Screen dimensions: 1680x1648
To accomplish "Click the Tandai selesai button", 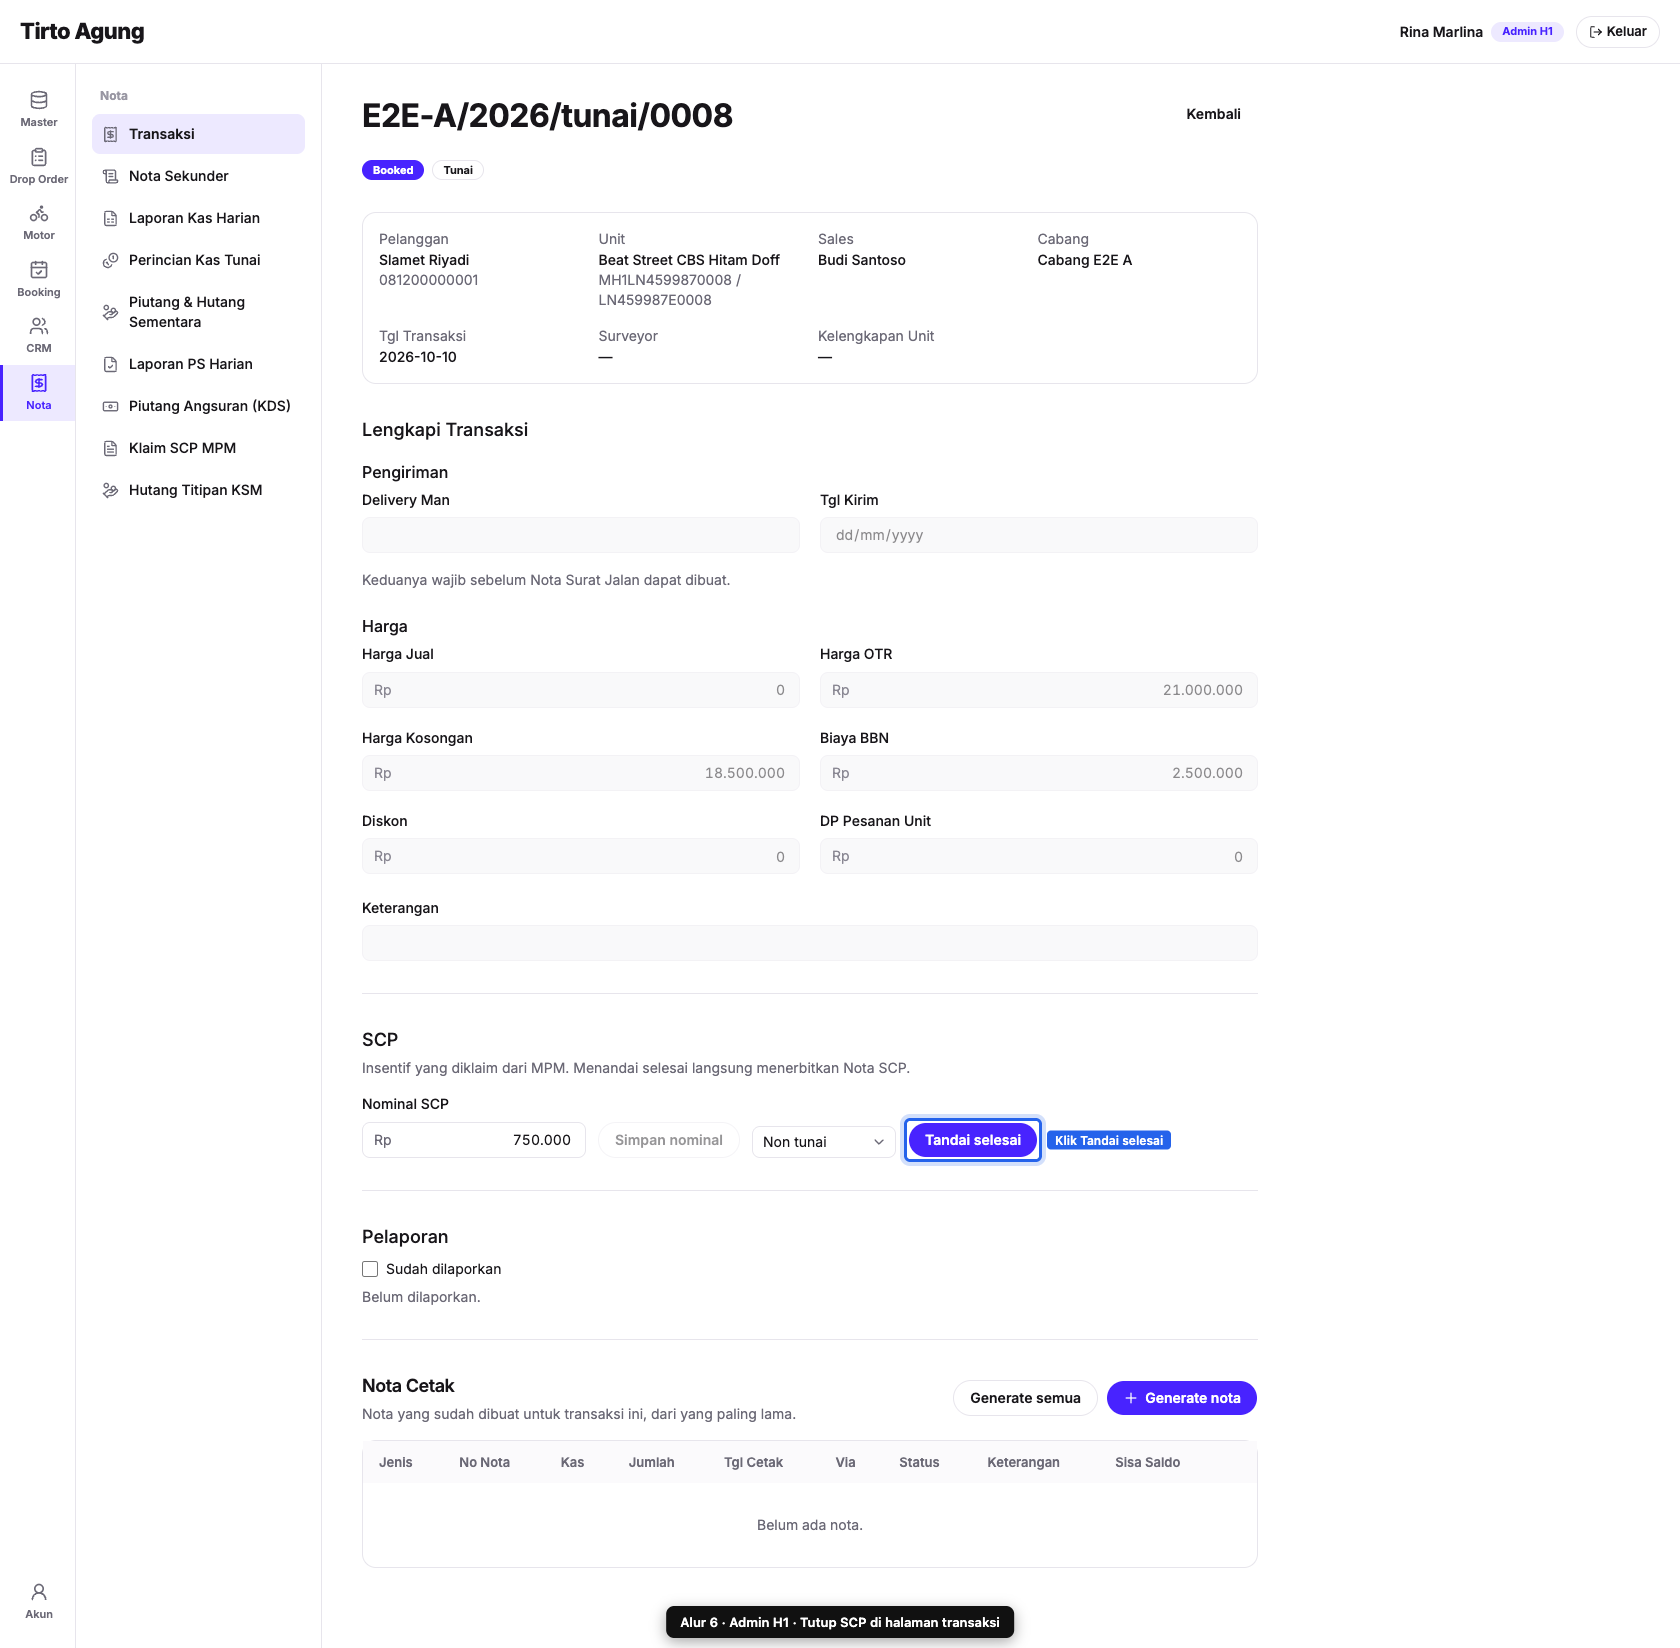I will (x=972, y=1140).
